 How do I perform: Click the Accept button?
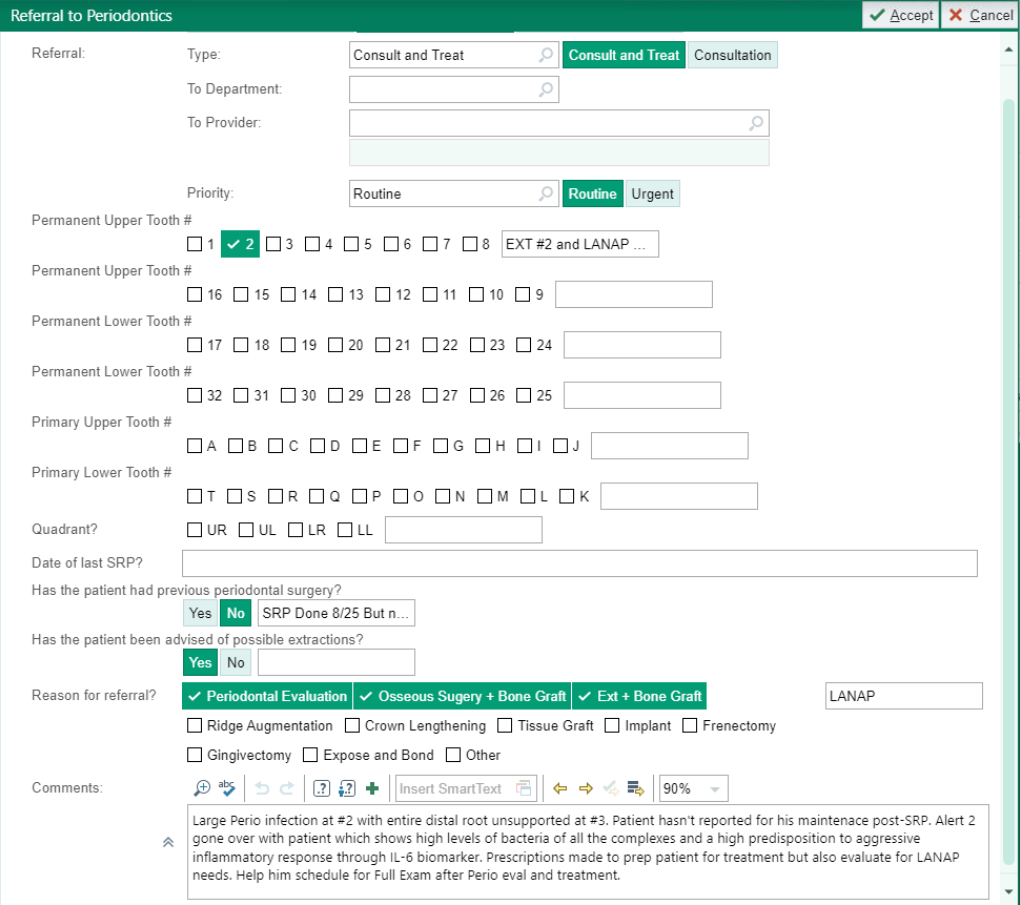click(x=901, y=15)
